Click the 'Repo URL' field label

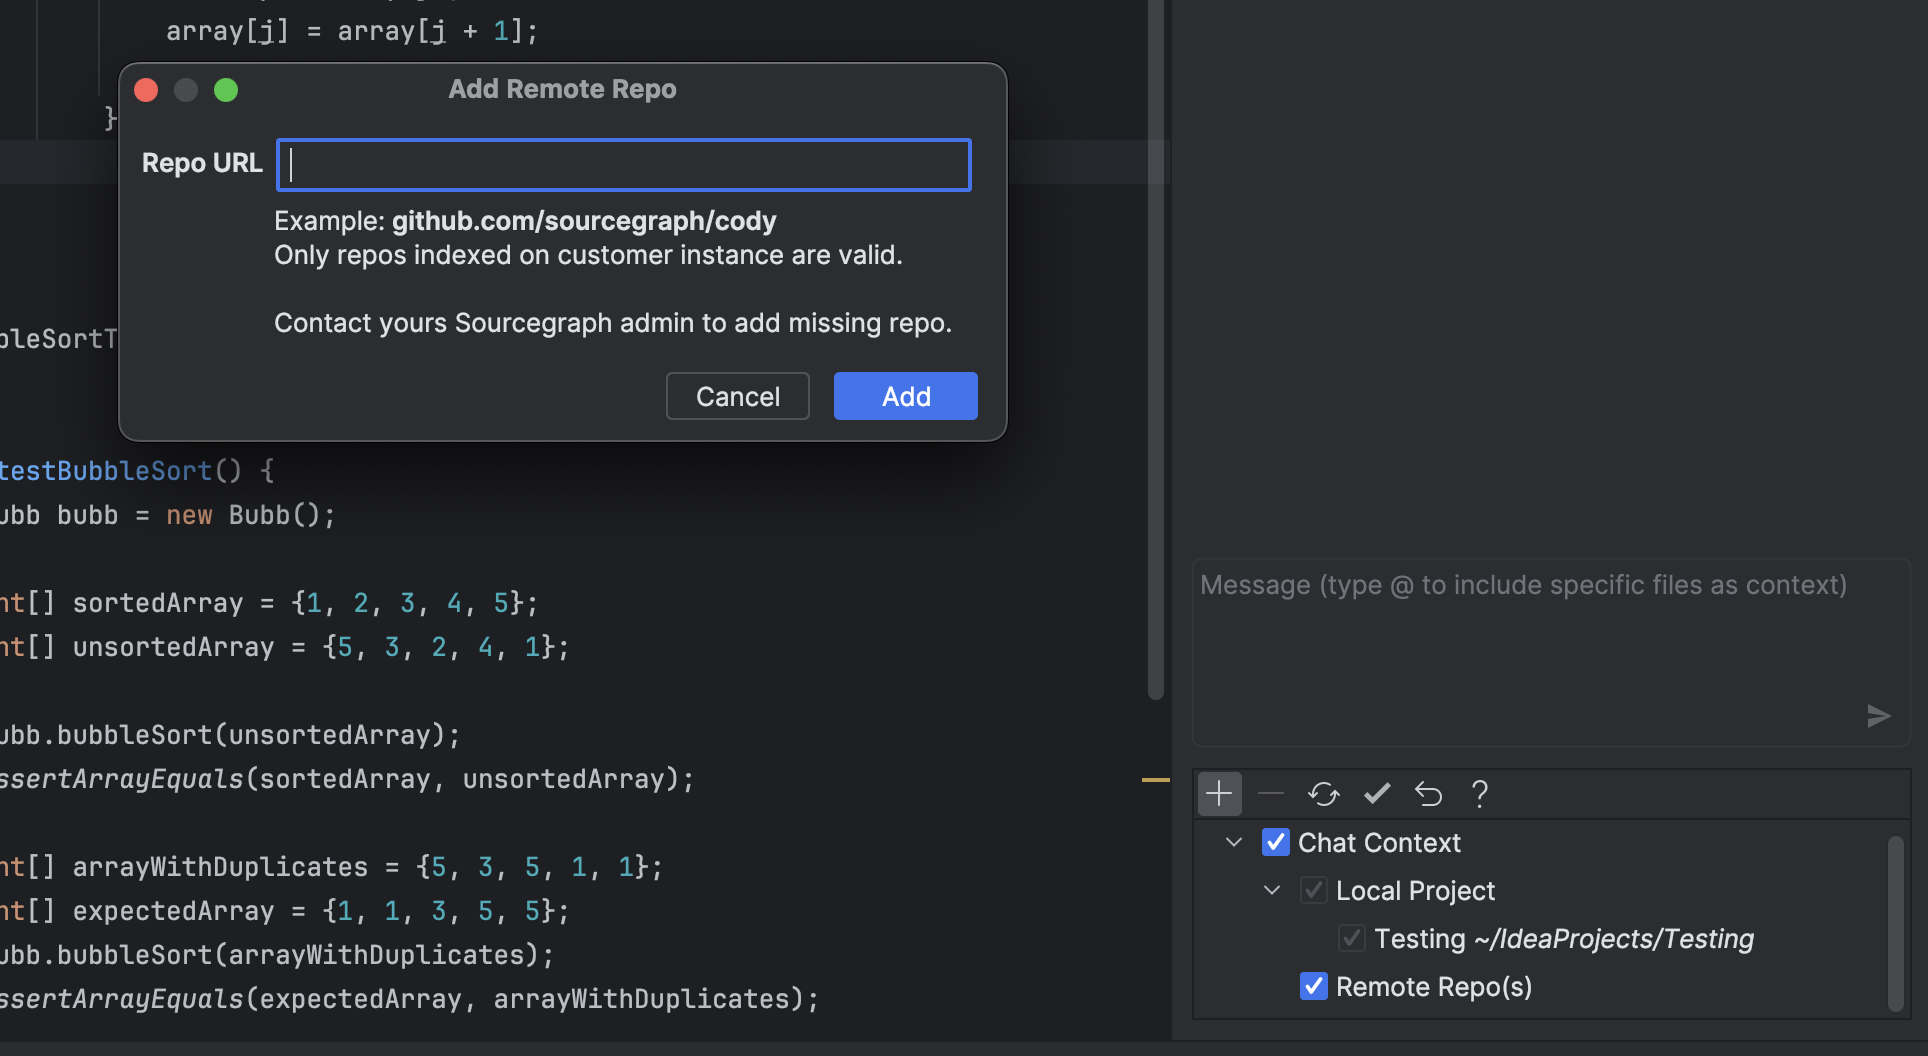pos(202,163)
